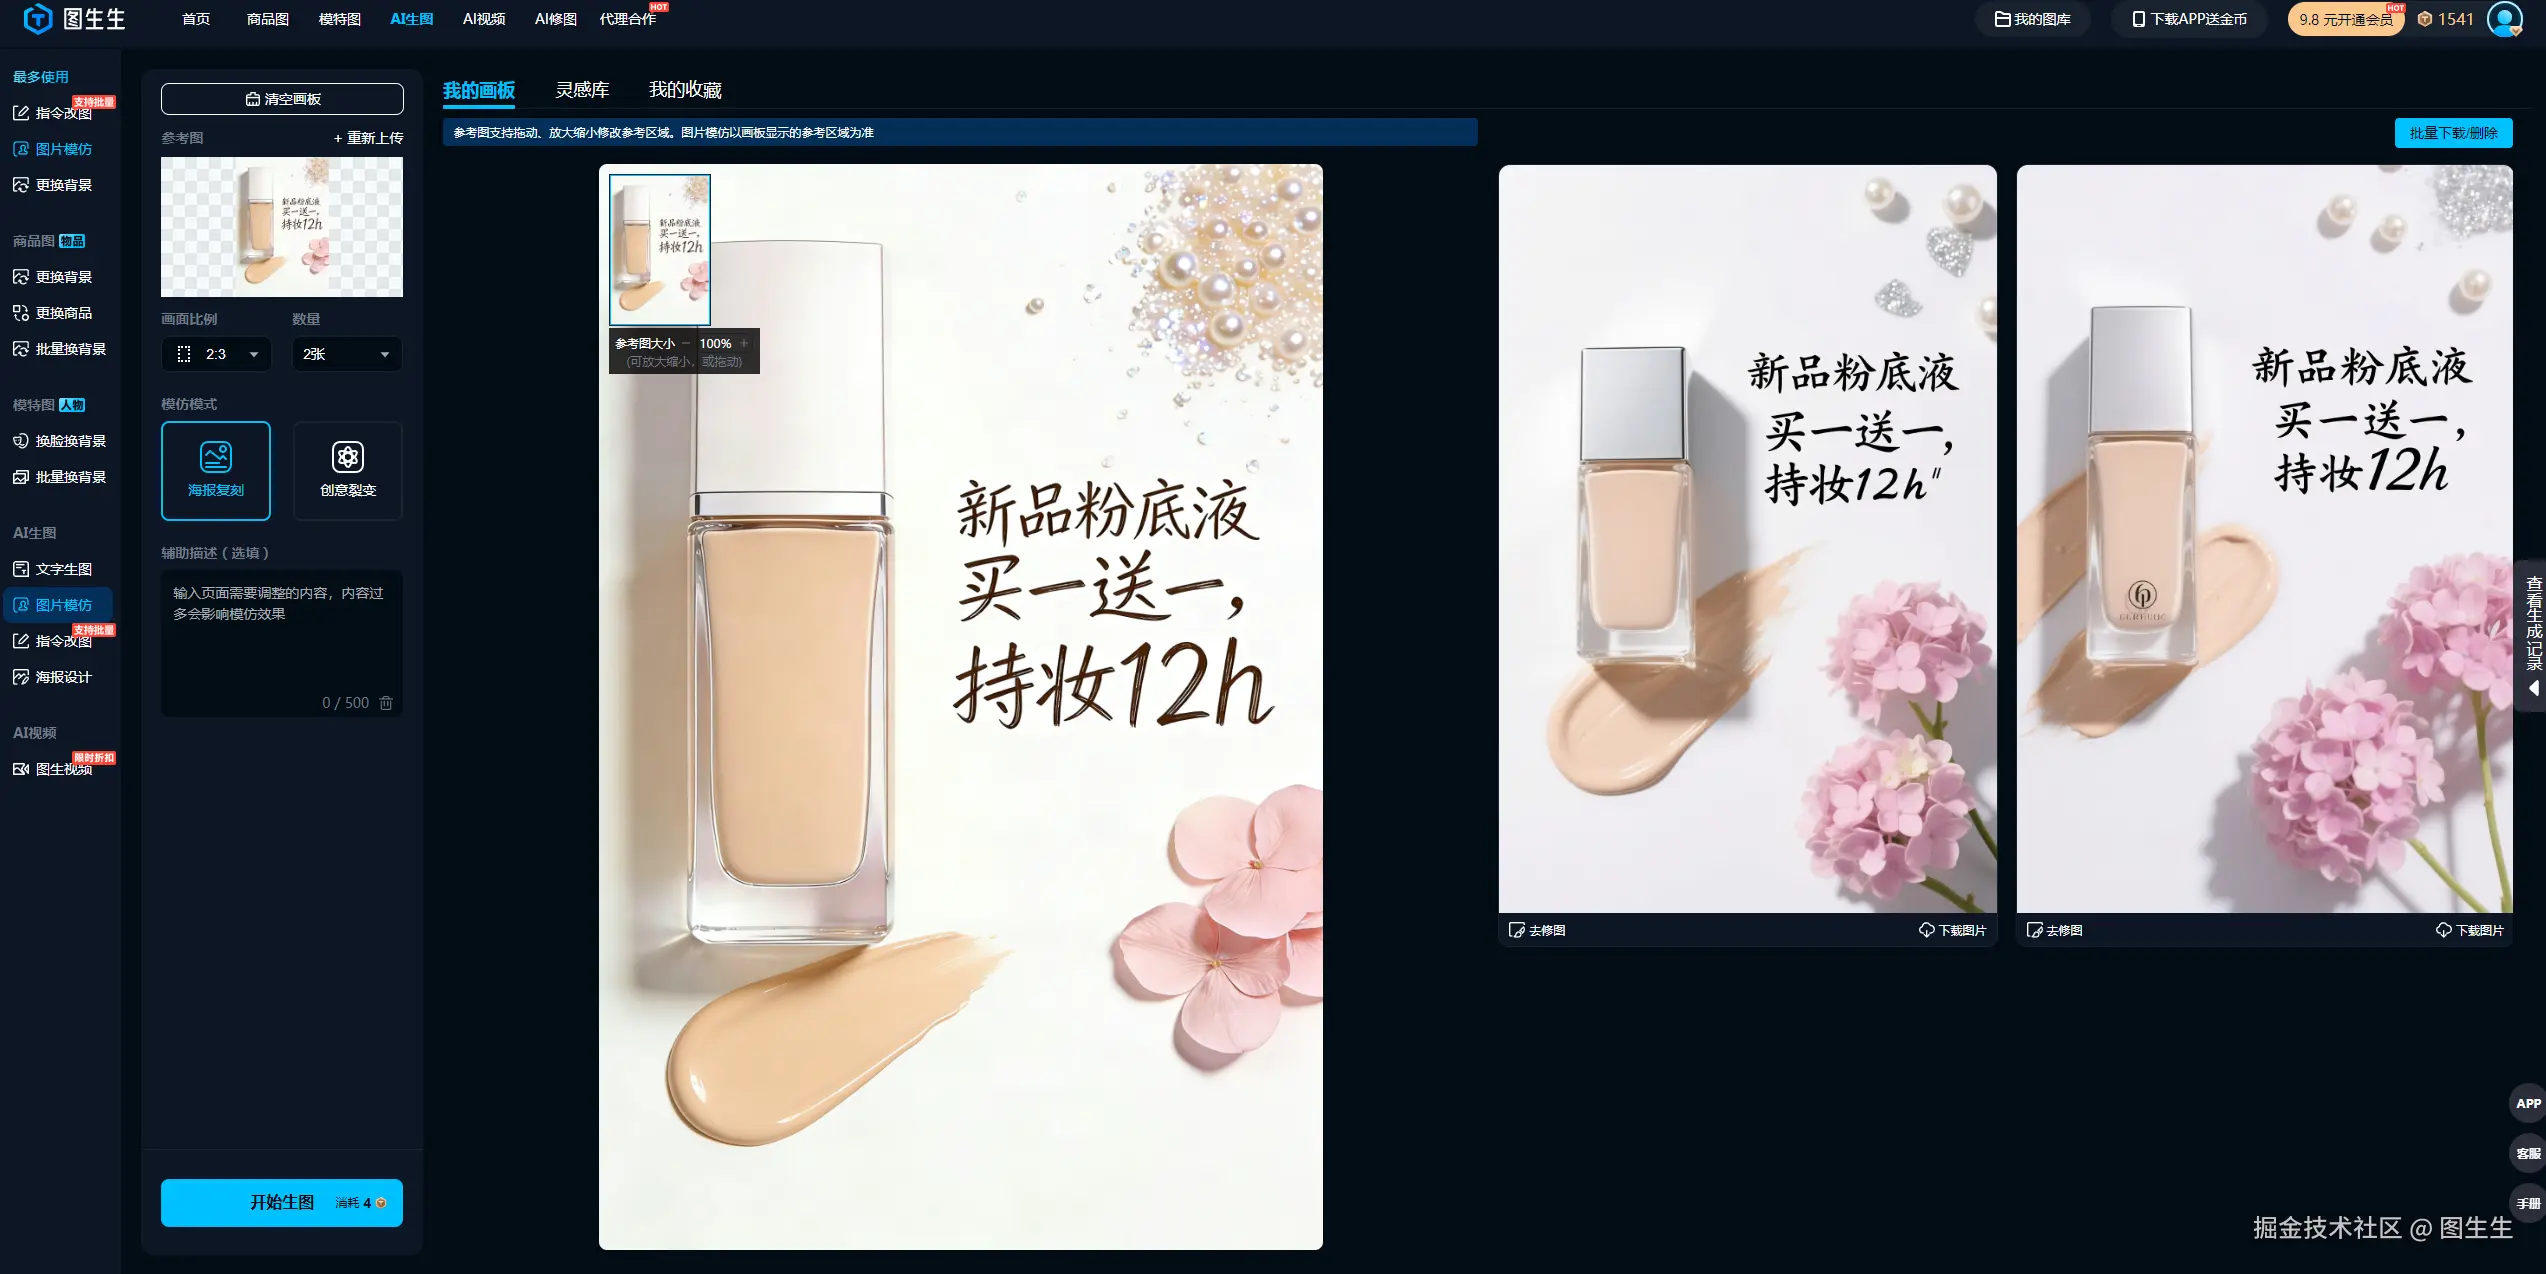Open 我的图库 from the top bar
This screenshot has height=1274, width=2546.
(2032, 19)
